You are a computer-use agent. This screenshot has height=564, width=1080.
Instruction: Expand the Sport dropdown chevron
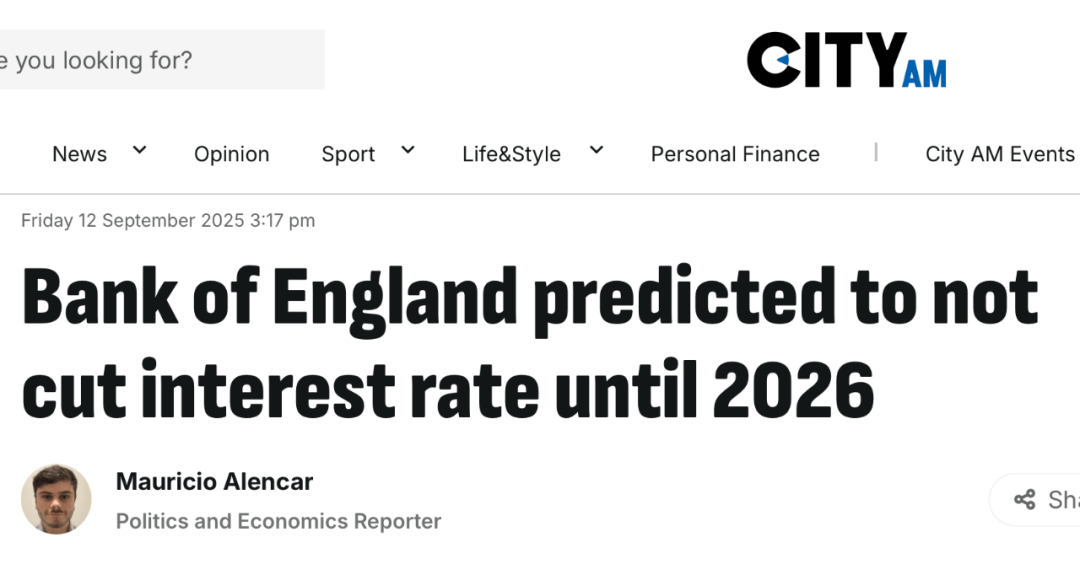coord(407,151)
